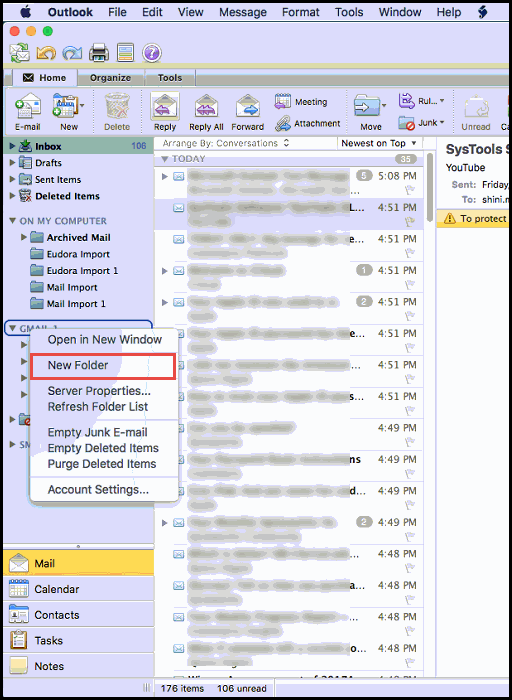Choose Purge Deleted Items
This screenshot has width=512, height=700.
click(102, 464)
